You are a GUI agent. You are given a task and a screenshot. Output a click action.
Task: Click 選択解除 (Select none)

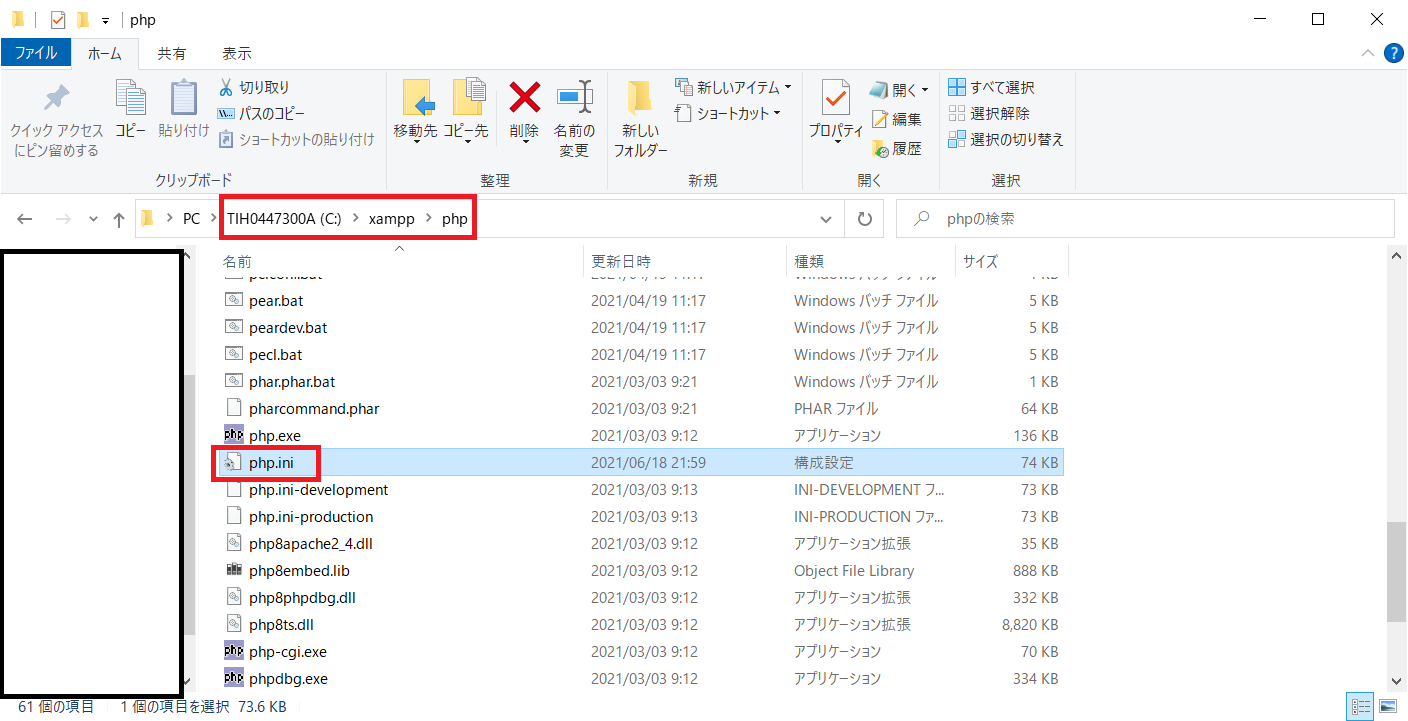click(x=989, y=114)
